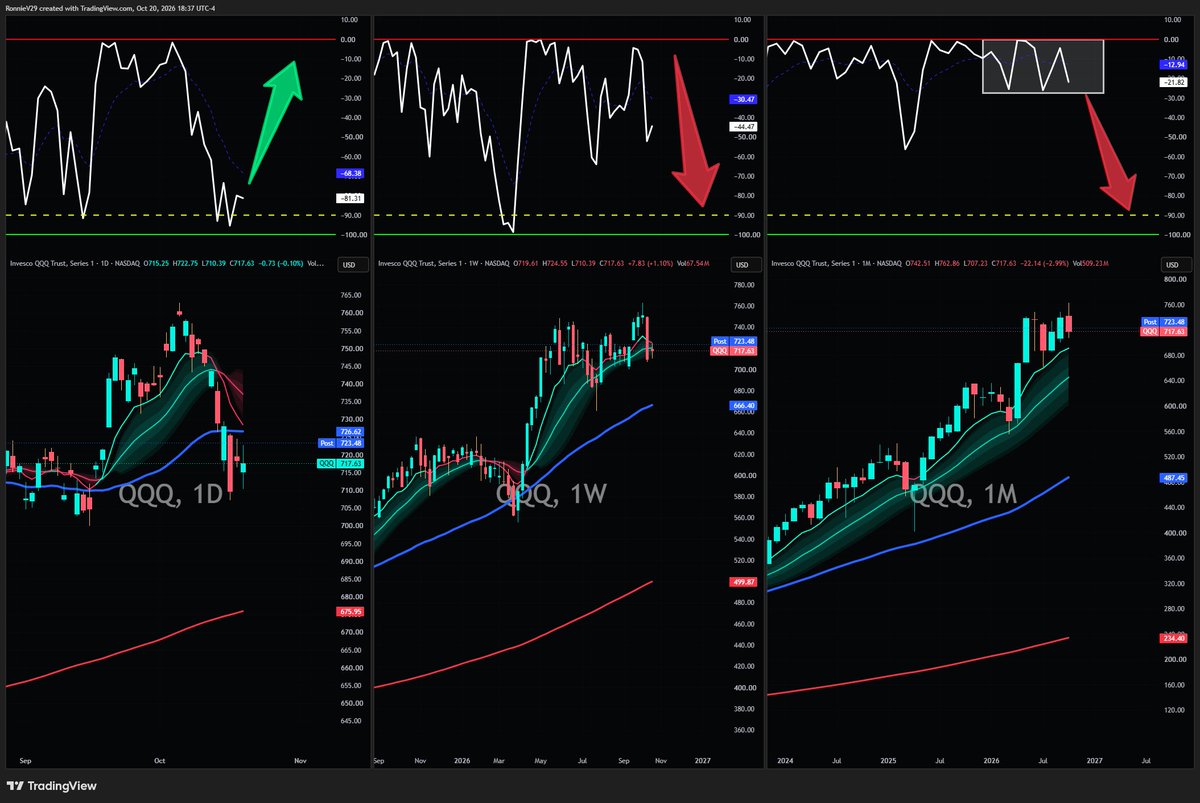The width and height of the screenshot is (1200, 803).
Task: Click the QQQ 717.63 label on weekly chart
Action: click(x=733, y=351)
